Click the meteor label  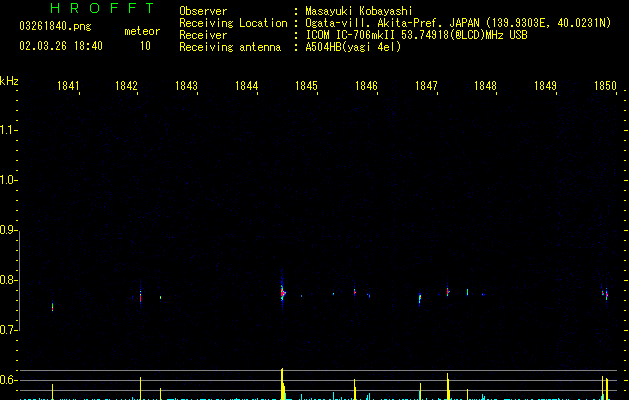coord(142,31)
